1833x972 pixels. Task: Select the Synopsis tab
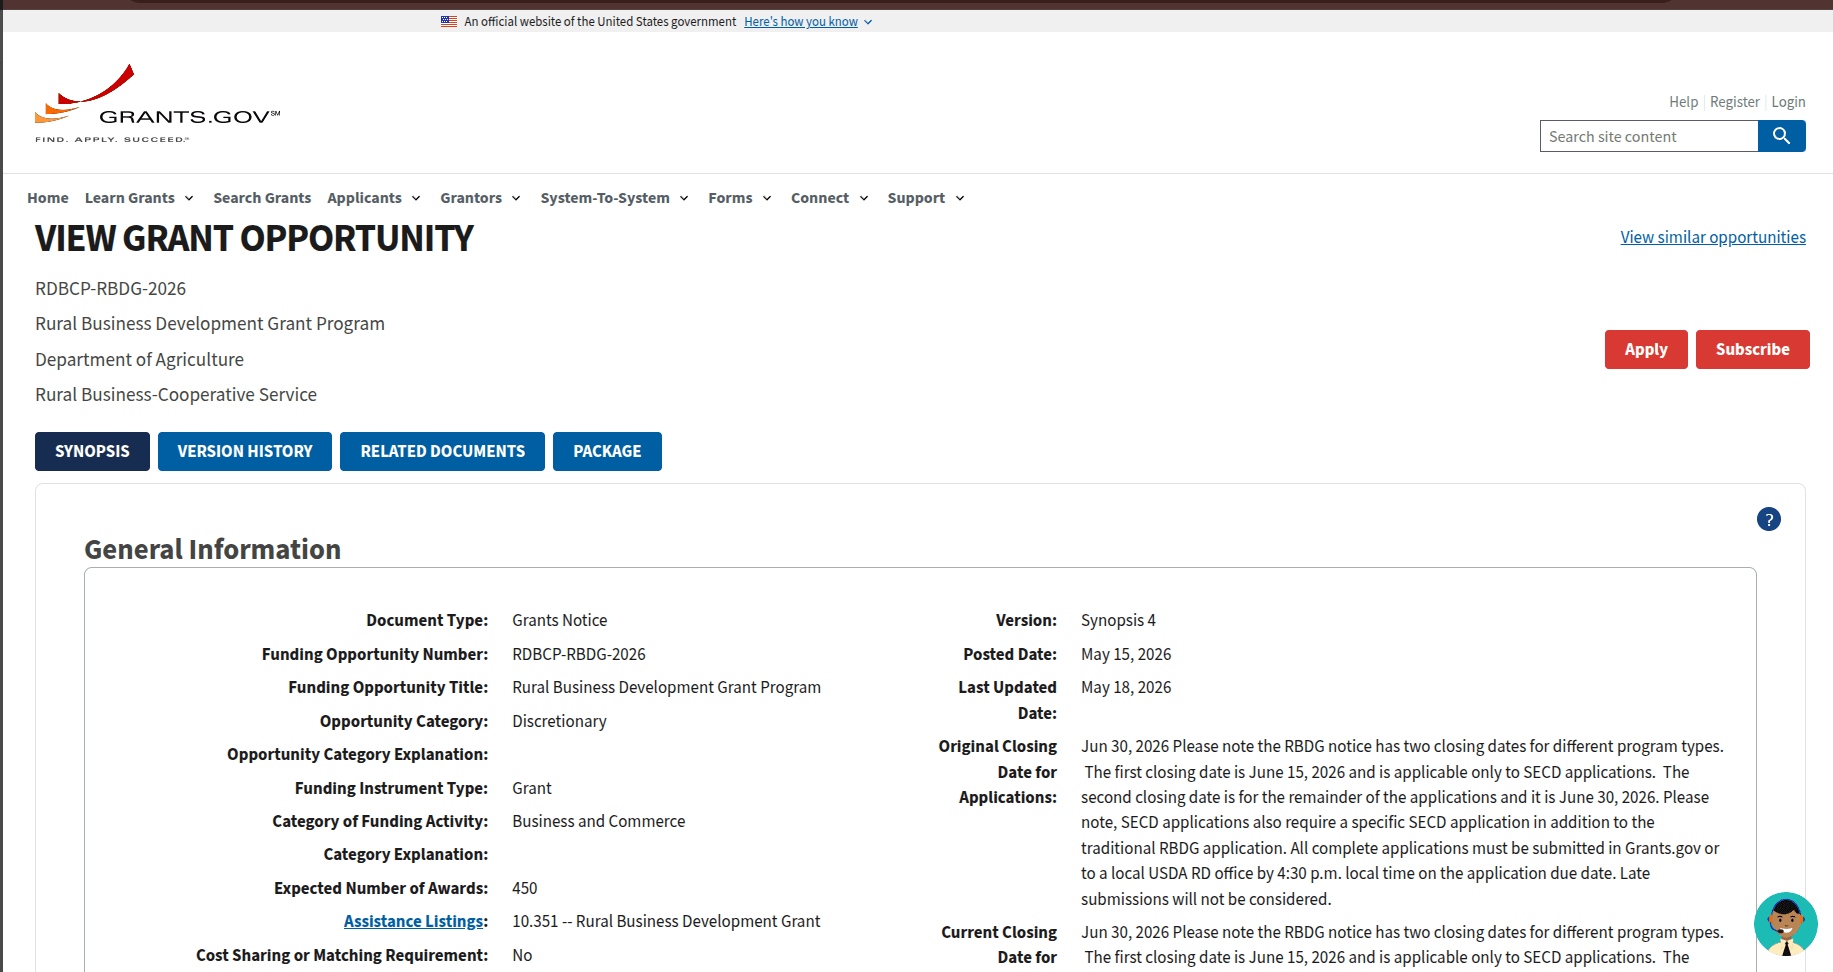click(92, 451)
